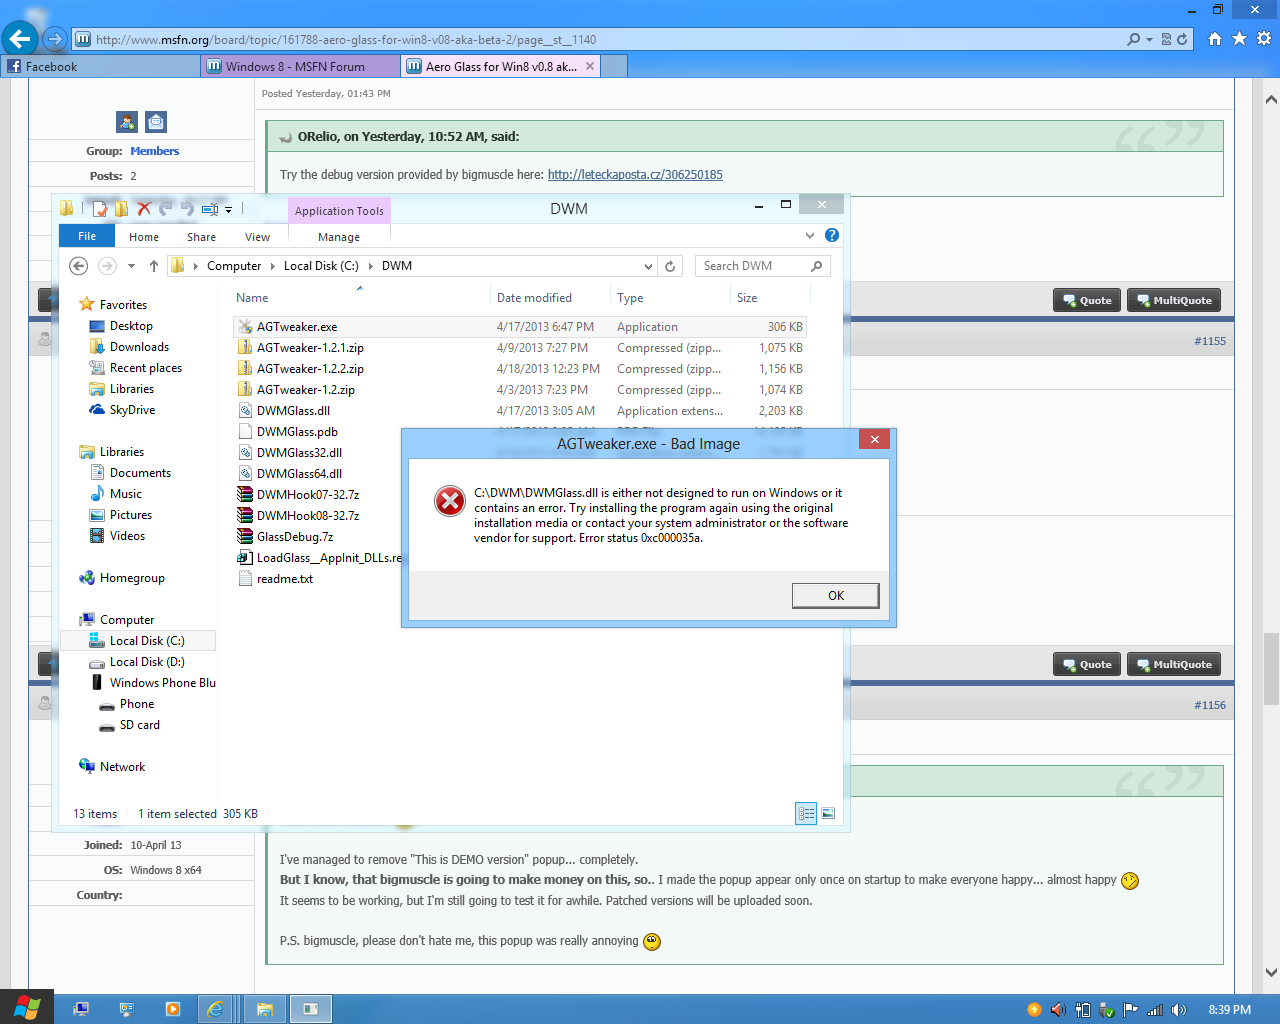The height and width of the screenshot is (1024, 1280).
Task: Open Explorer help question mark icon
Action: 832,236
